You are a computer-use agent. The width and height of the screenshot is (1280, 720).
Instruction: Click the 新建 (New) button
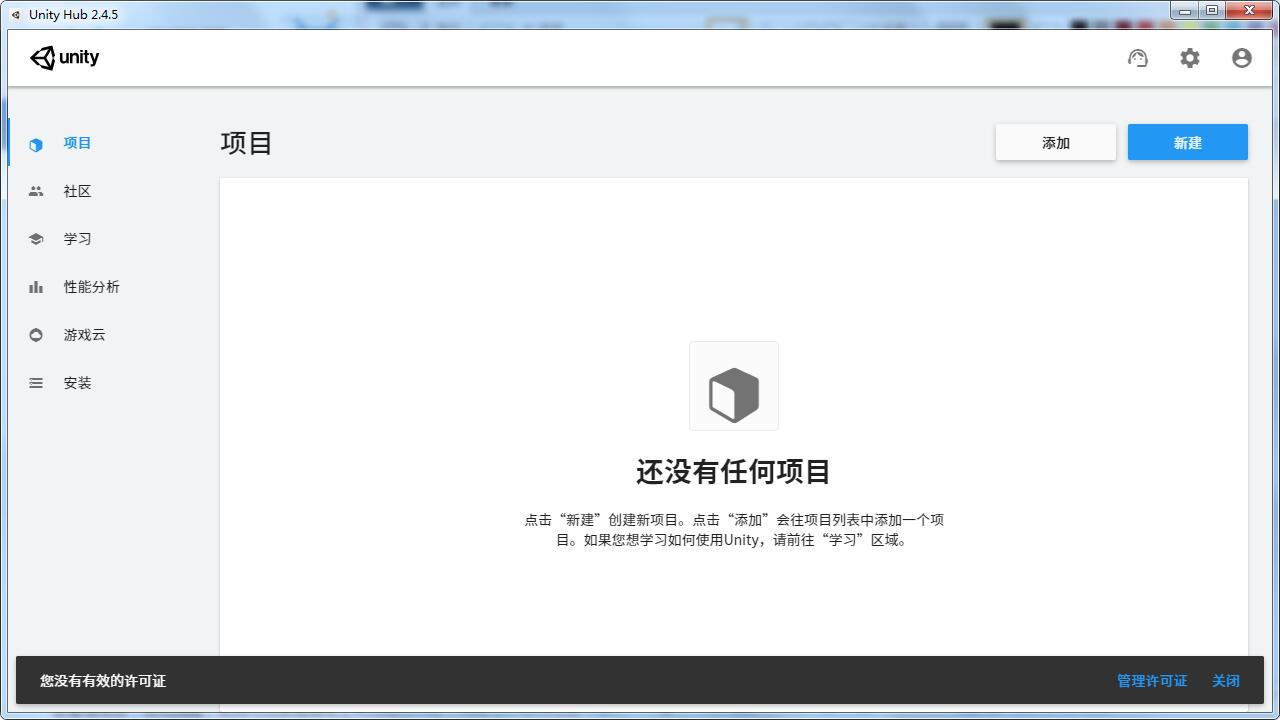click(x=1188, y=142)
